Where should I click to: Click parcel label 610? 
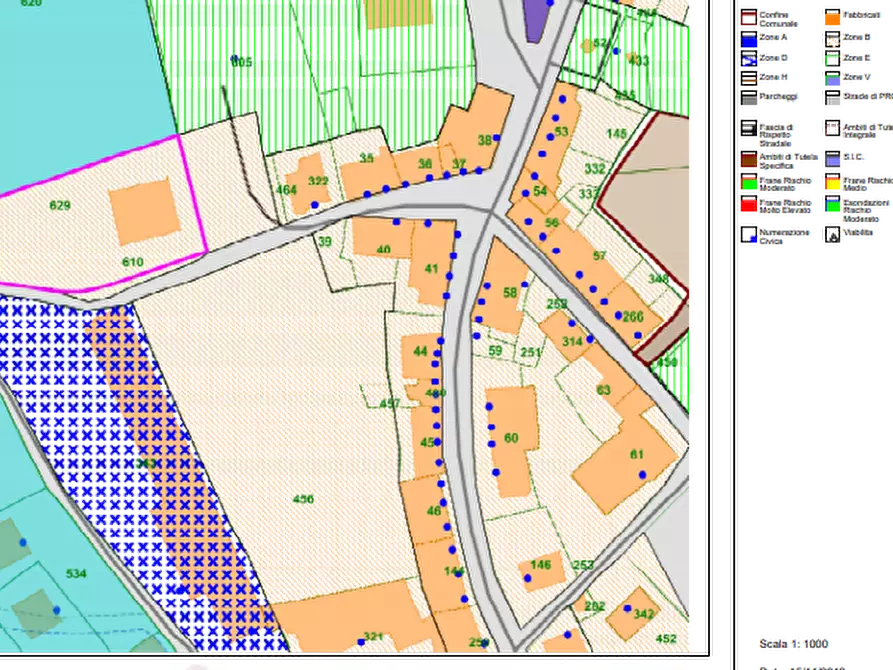(x=132, y=262)
